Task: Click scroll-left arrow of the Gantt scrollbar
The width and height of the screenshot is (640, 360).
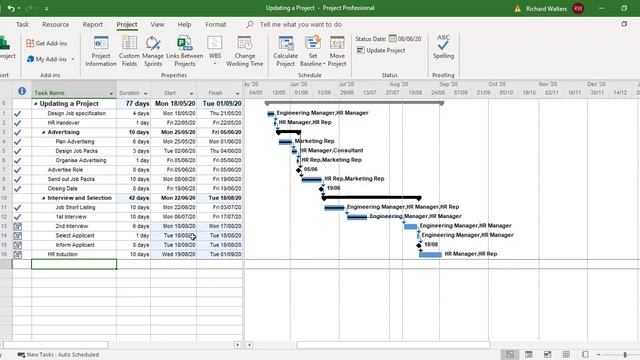Action: (x=249, y=345)
